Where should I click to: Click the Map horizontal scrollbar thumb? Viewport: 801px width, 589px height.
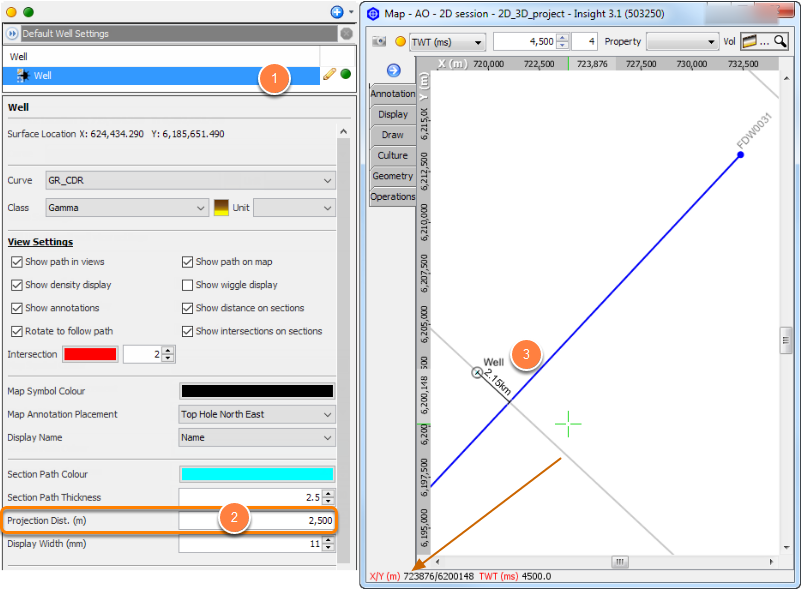(620, 562)
